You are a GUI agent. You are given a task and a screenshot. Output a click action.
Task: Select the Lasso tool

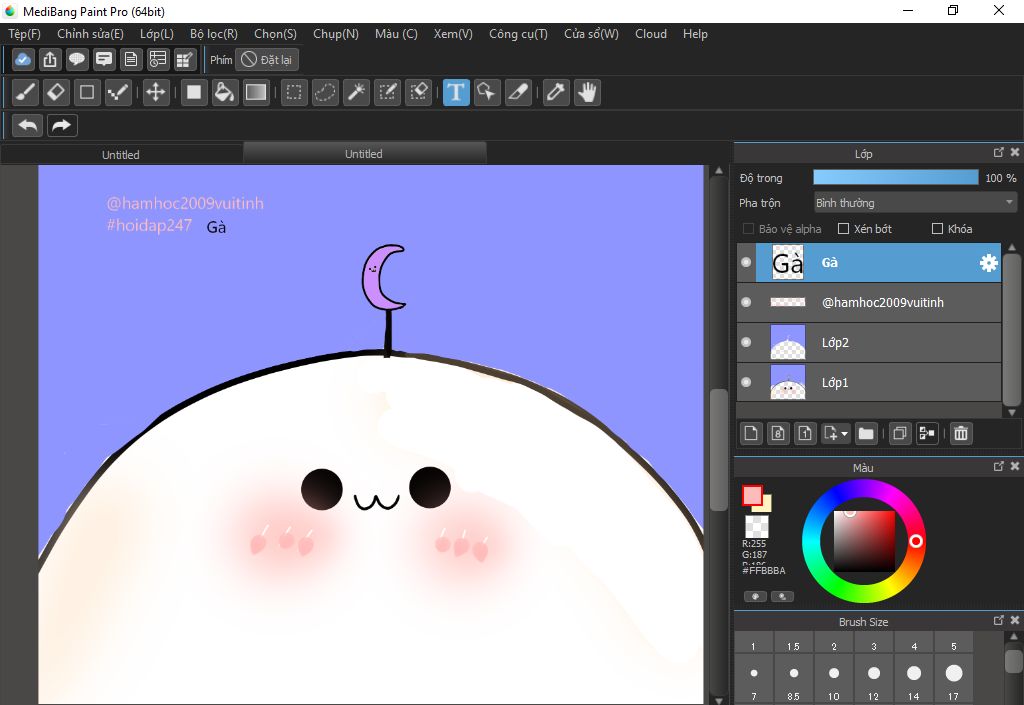point(325,92)
